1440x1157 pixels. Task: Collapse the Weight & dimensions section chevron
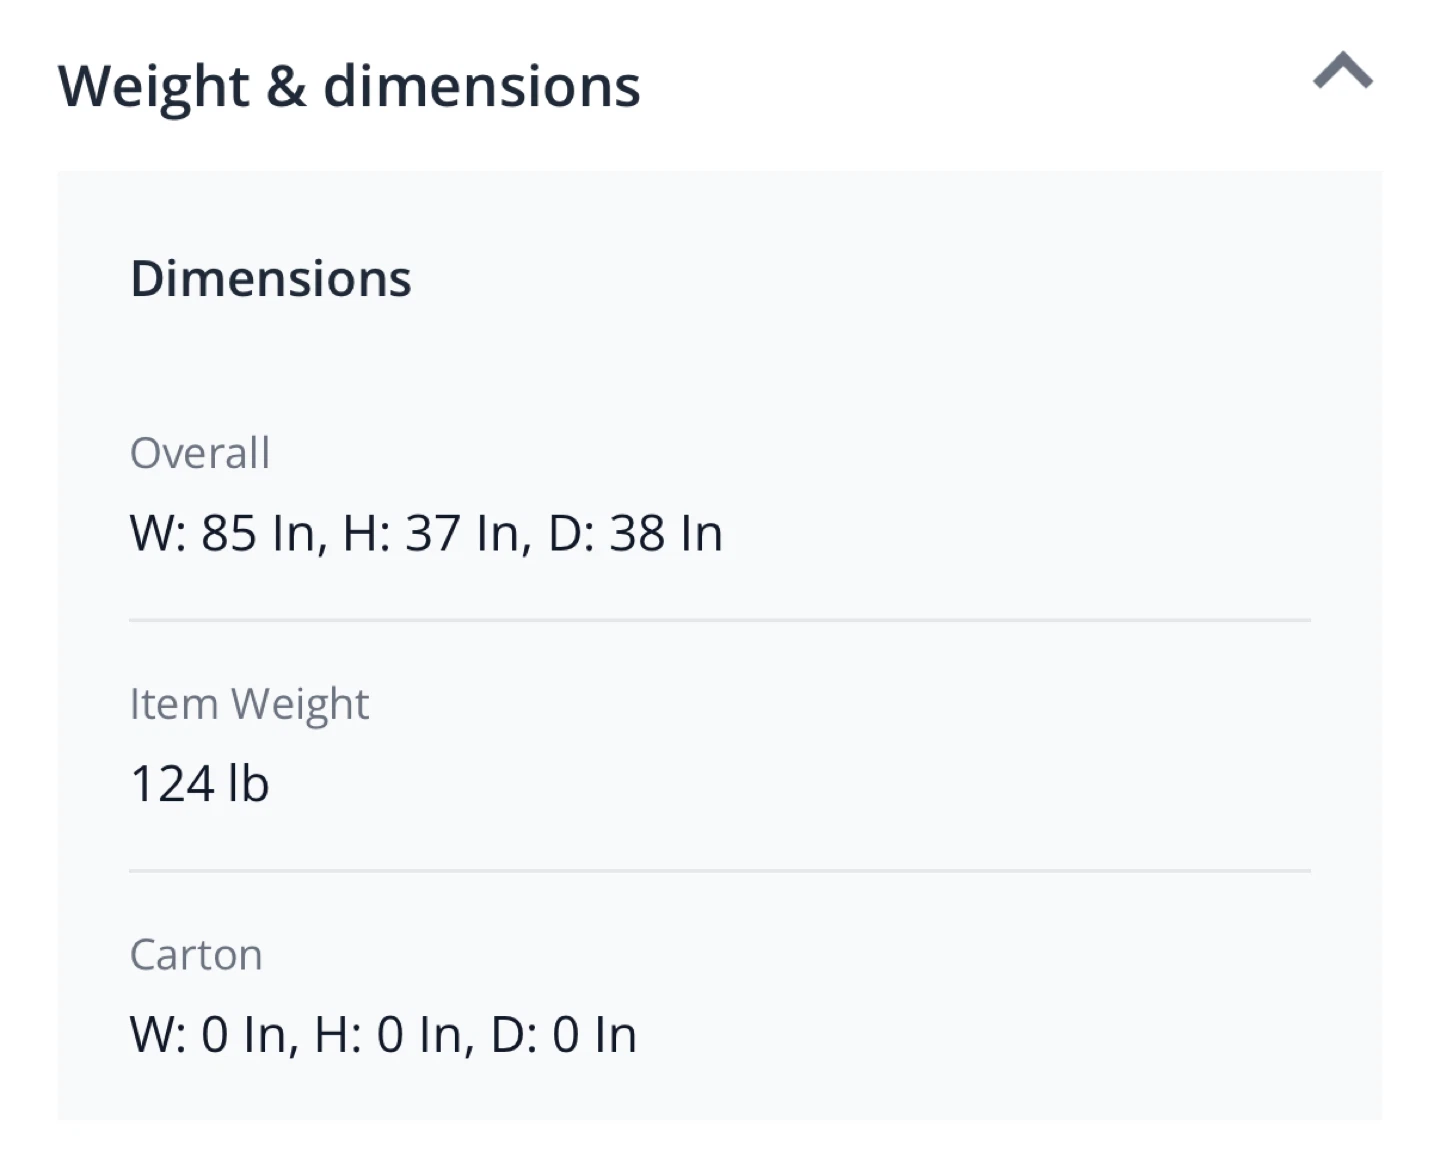click(1342, 72)
